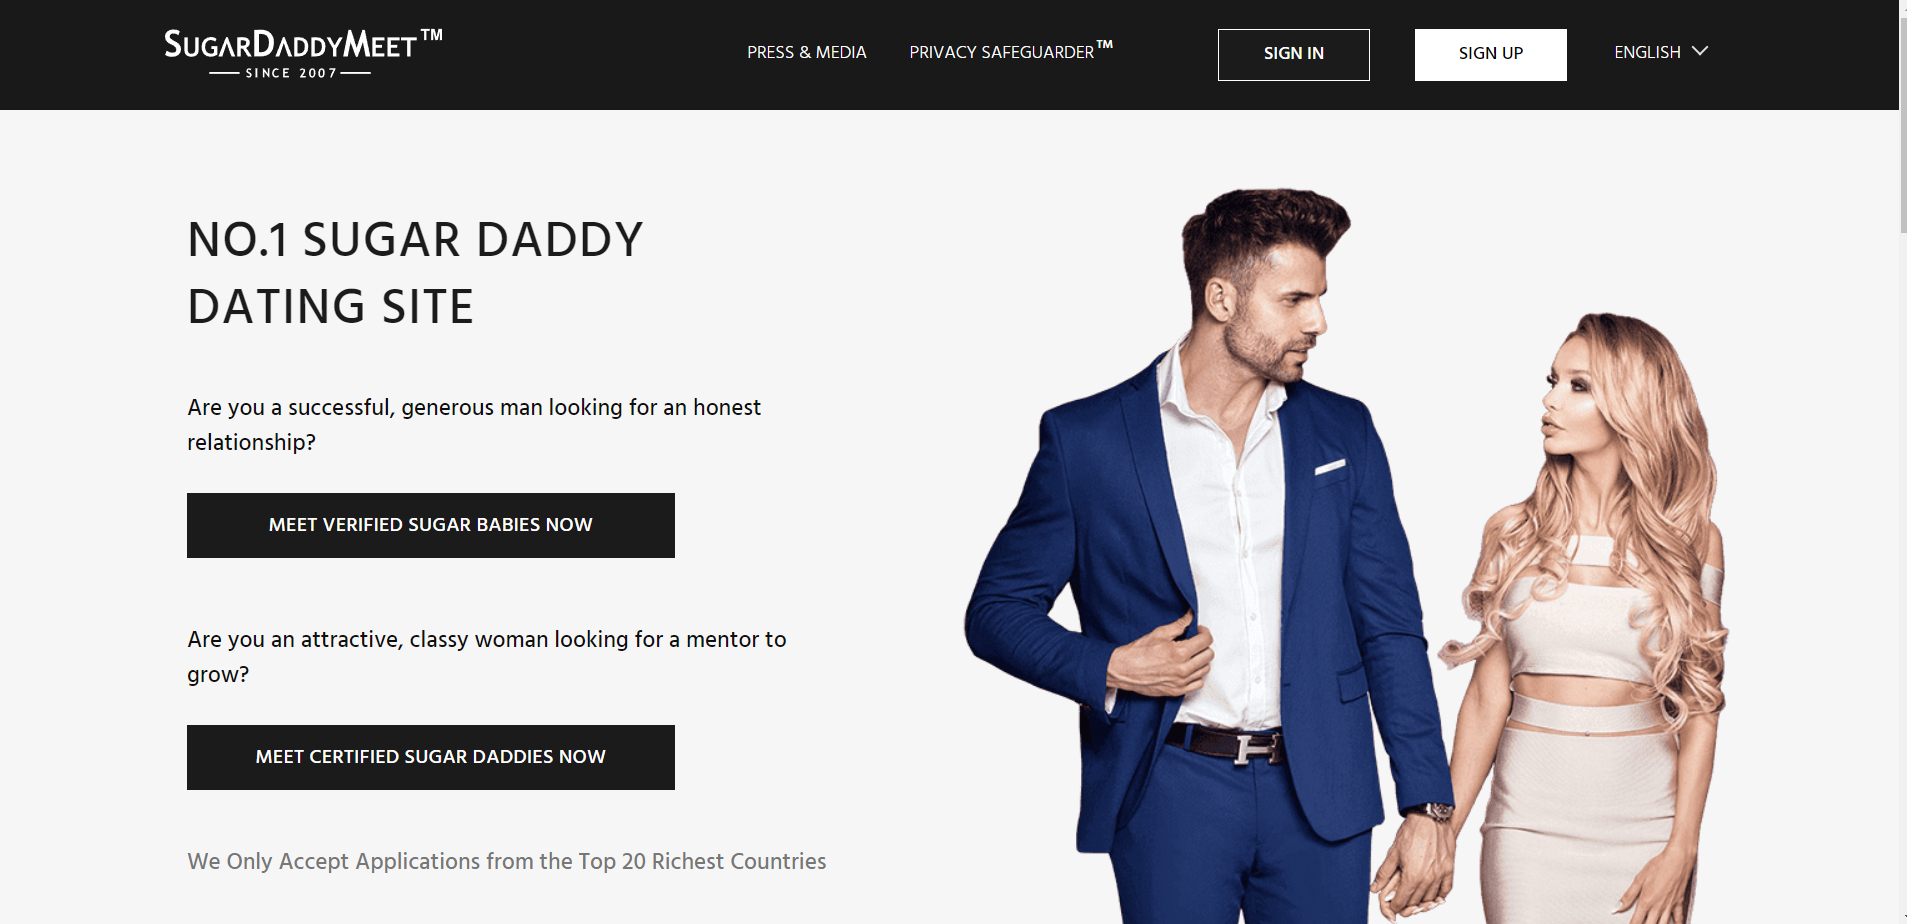Click the SugarDaddyMeet logo
This screenshot has height=924, width=1907.
click(x=303, y=54)
